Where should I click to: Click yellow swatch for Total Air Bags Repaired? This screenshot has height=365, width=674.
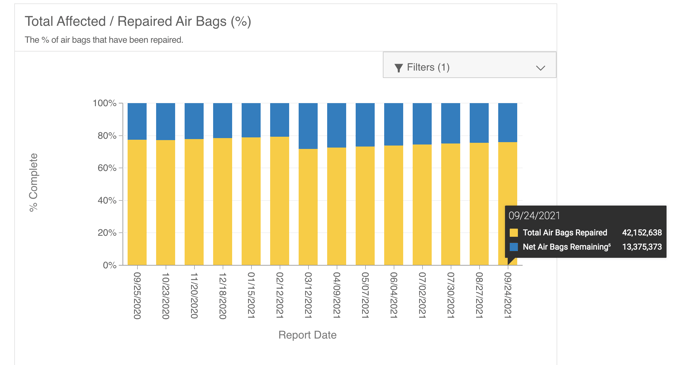click(x=514, y=233)
